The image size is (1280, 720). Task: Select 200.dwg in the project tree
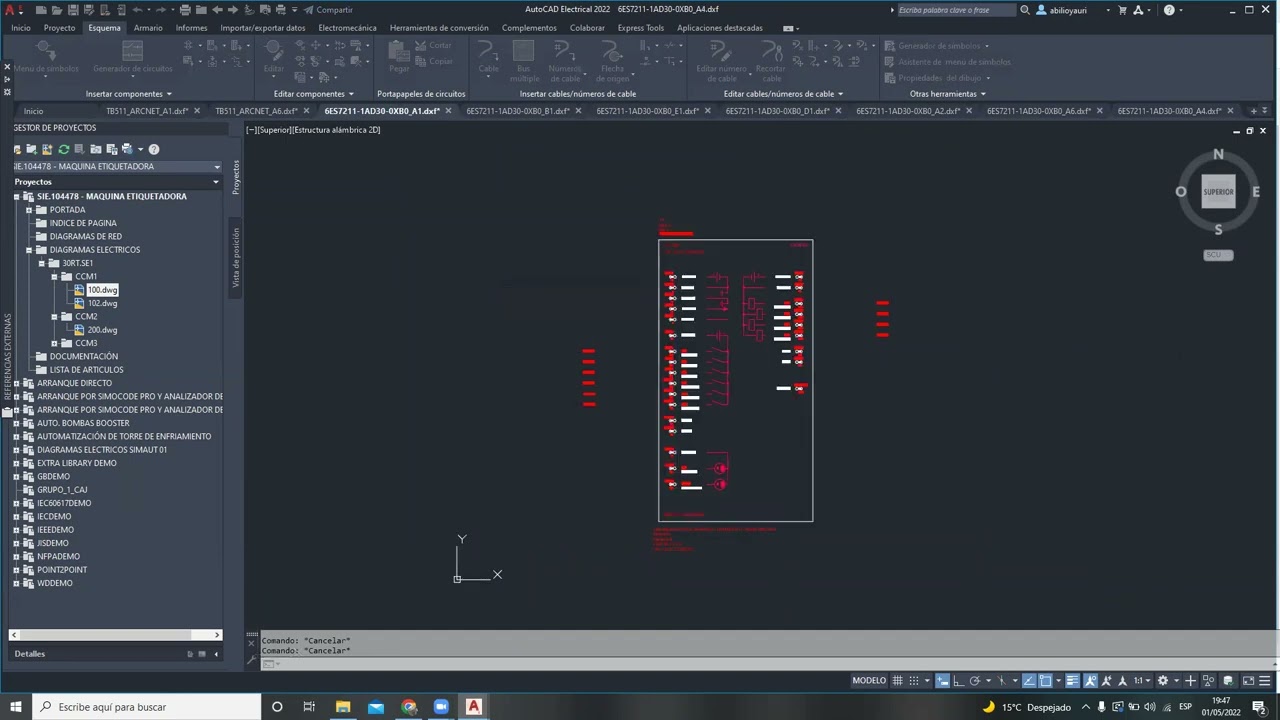coord(102,330)
